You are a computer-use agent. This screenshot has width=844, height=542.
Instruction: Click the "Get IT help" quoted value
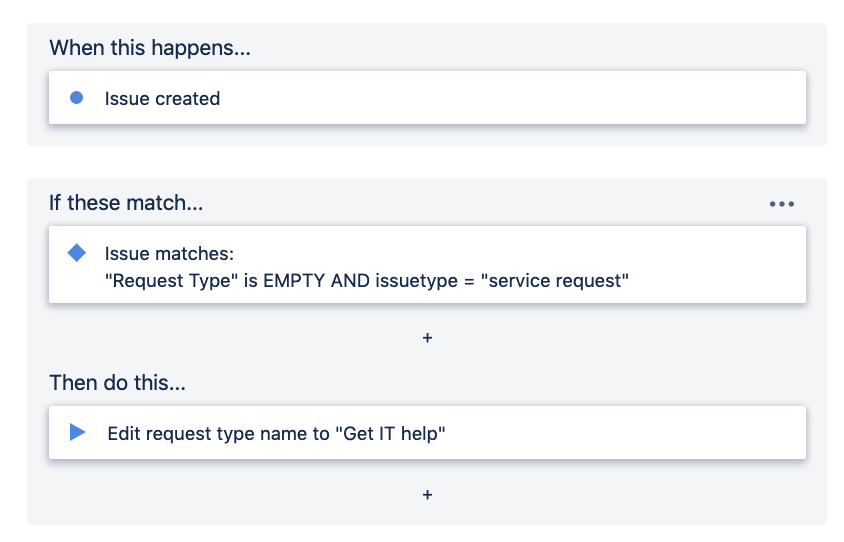[x=390, y=433]
